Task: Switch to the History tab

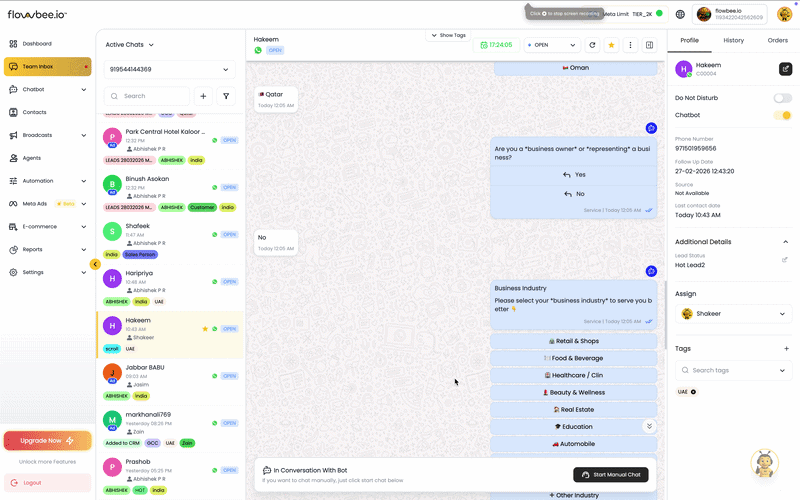Action: [x=733, y=40]
